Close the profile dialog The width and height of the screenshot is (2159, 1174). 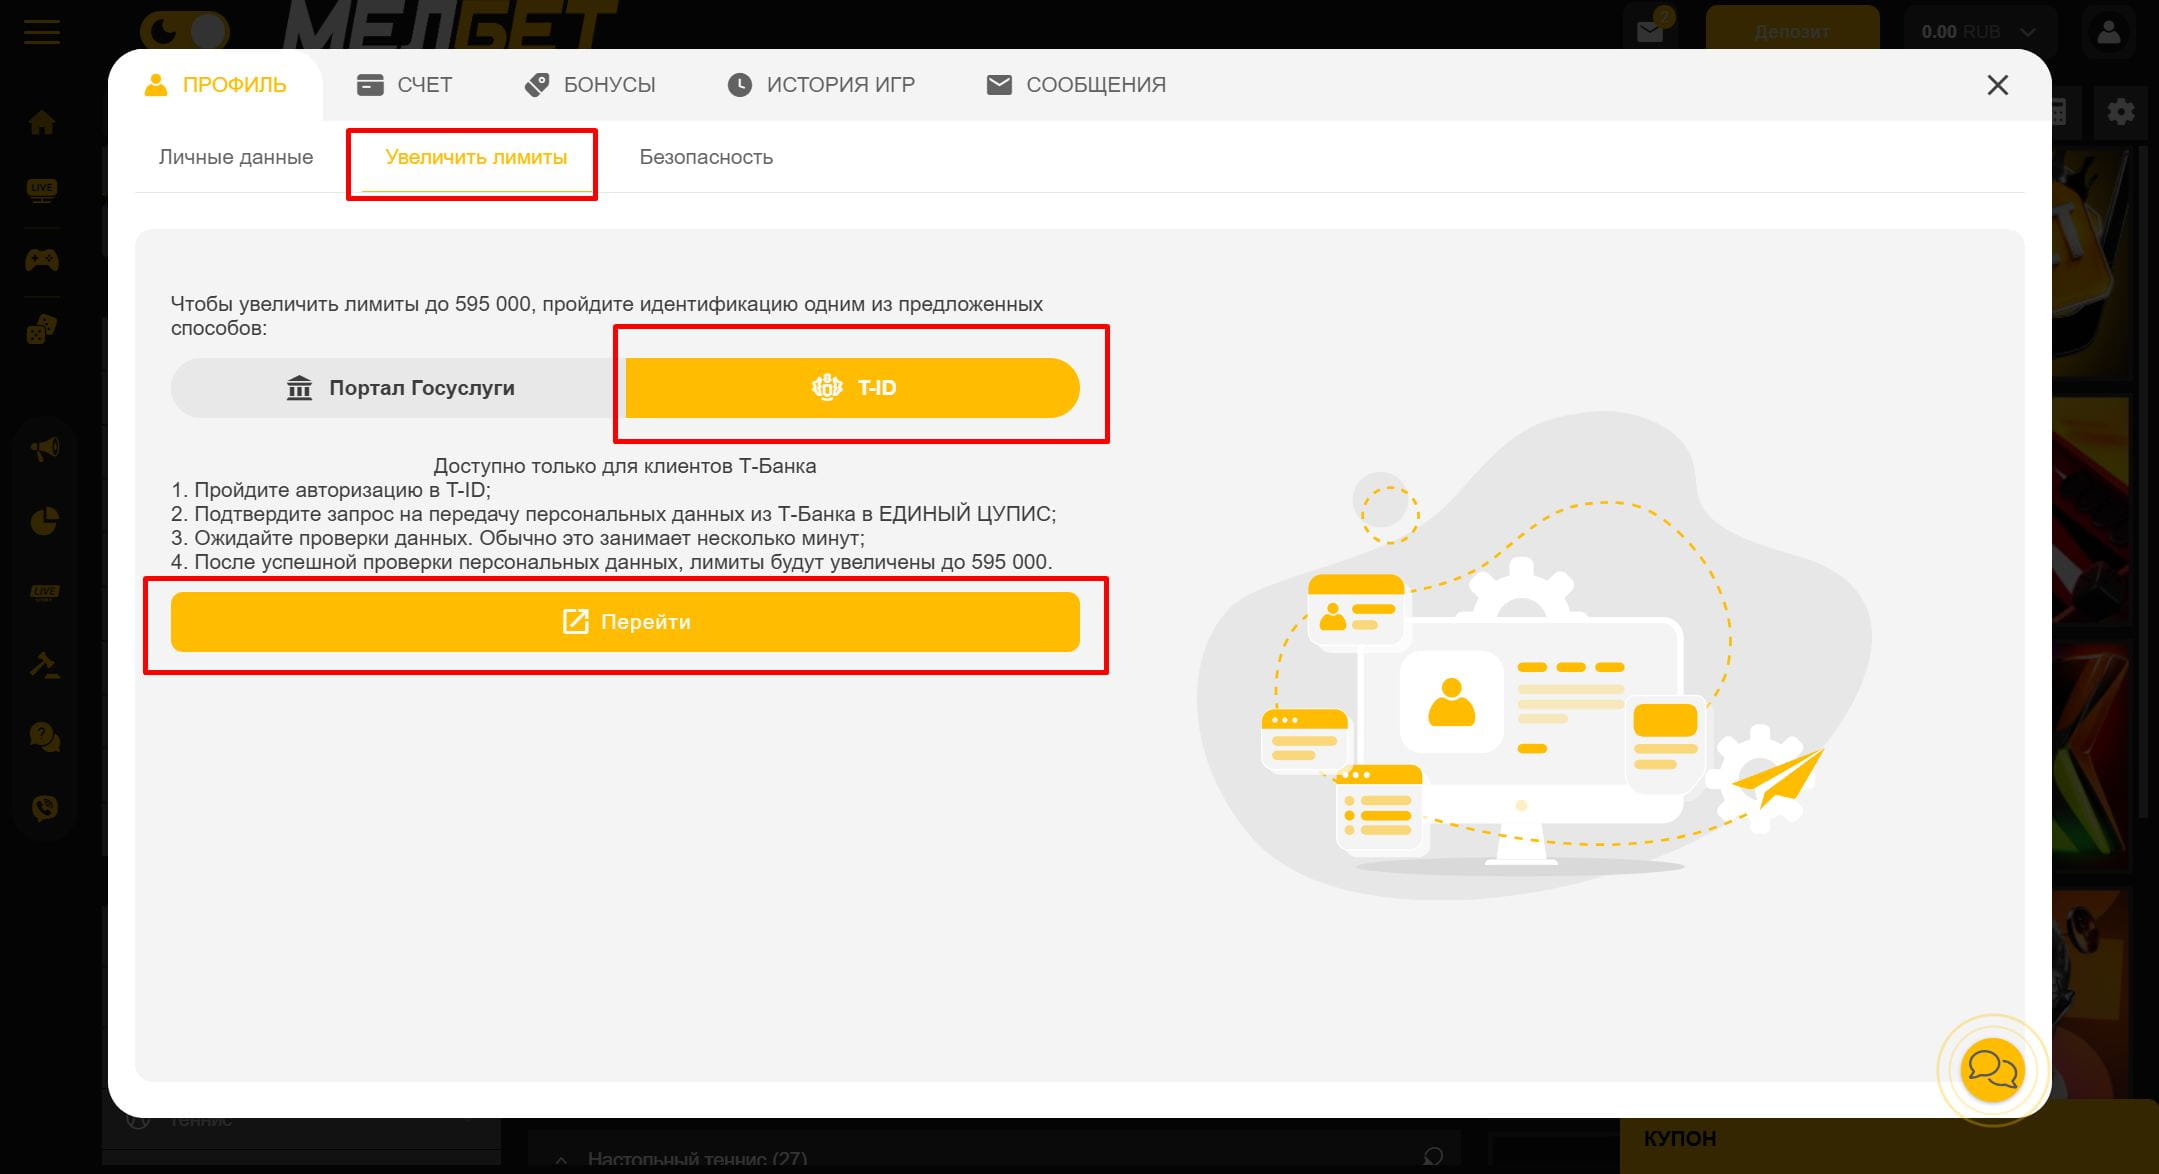1997,85
